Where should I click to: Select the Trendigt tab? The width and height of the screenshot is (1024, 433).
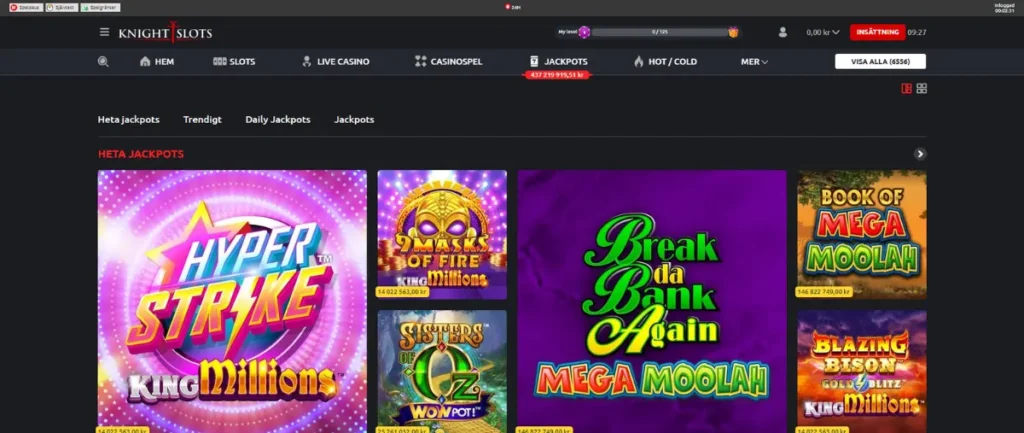click(202, 120)
